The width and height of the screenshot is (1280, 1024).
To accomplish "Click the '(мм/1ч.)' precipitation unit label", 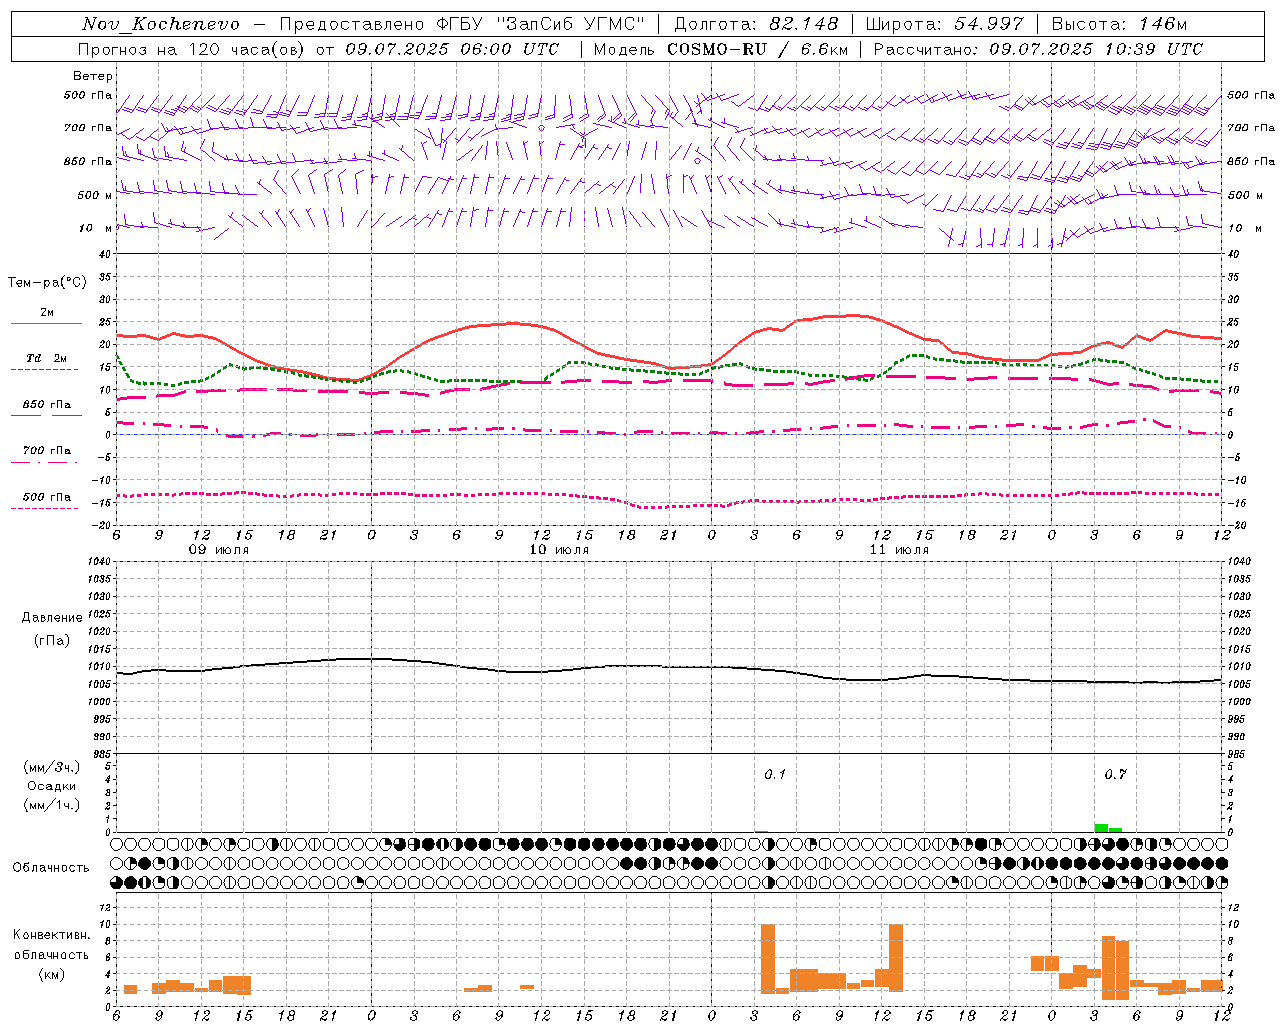I will (x=52, y=805).
